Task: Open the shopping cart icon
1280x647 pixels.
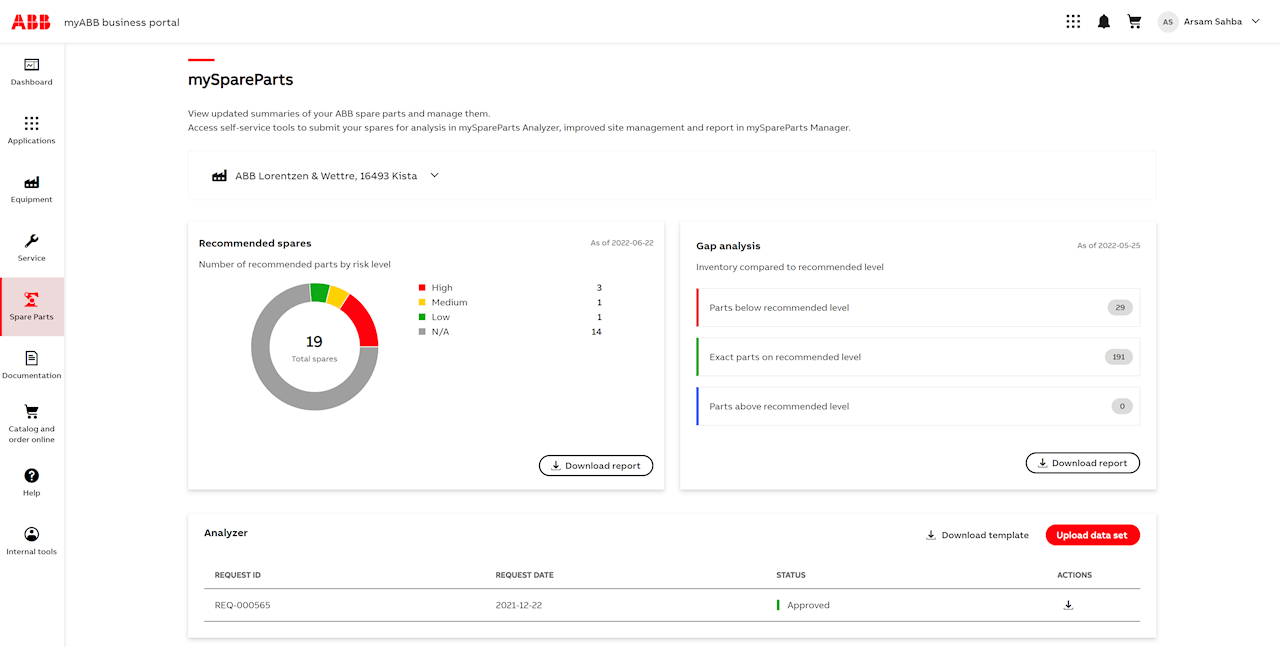Action: coord(1134,21)
